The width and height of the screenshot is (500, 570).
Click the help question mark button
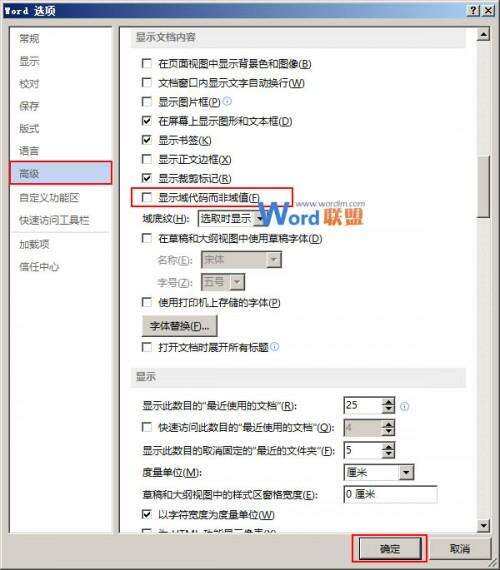click(x=473, y=10)
